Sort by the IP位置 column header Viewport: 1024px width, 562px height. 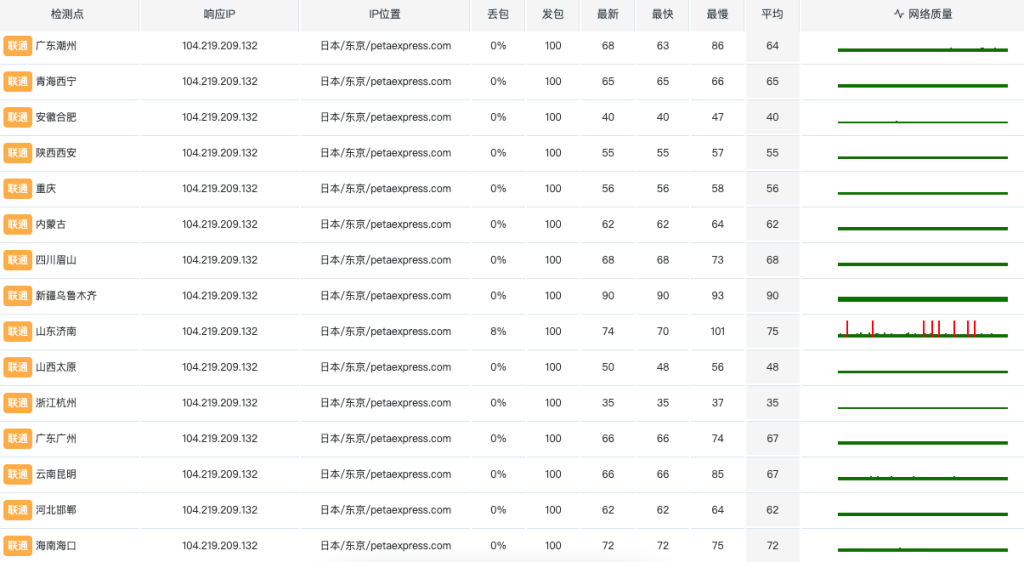pos(385,14)
